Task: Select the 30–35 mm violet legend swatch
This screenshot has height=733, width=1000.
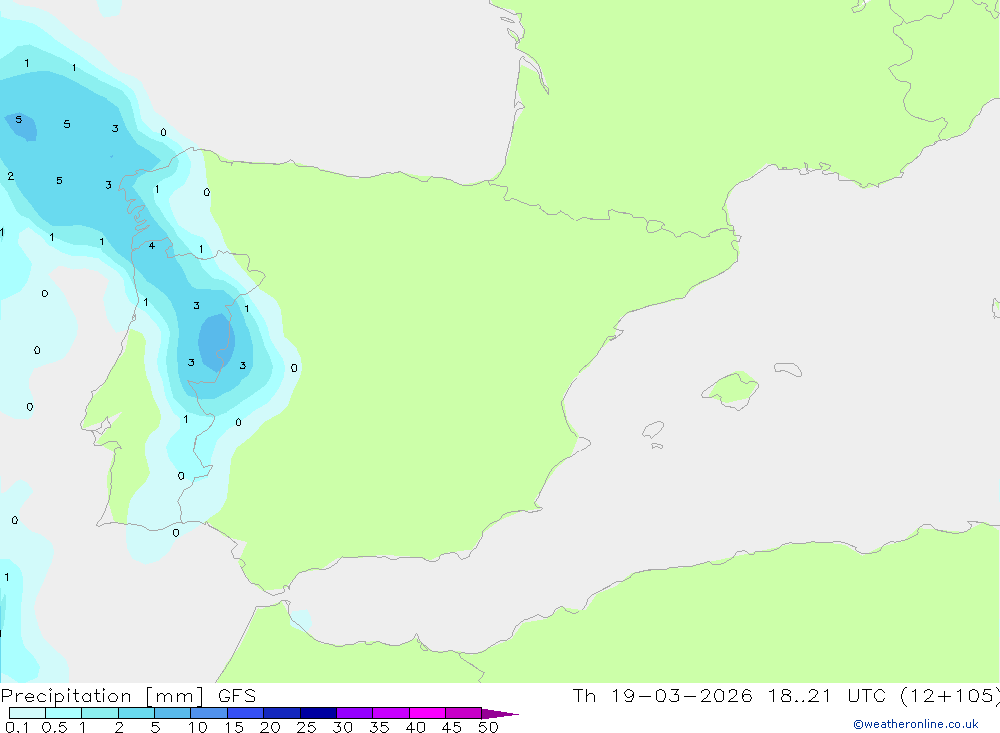Action: (354, 713)
